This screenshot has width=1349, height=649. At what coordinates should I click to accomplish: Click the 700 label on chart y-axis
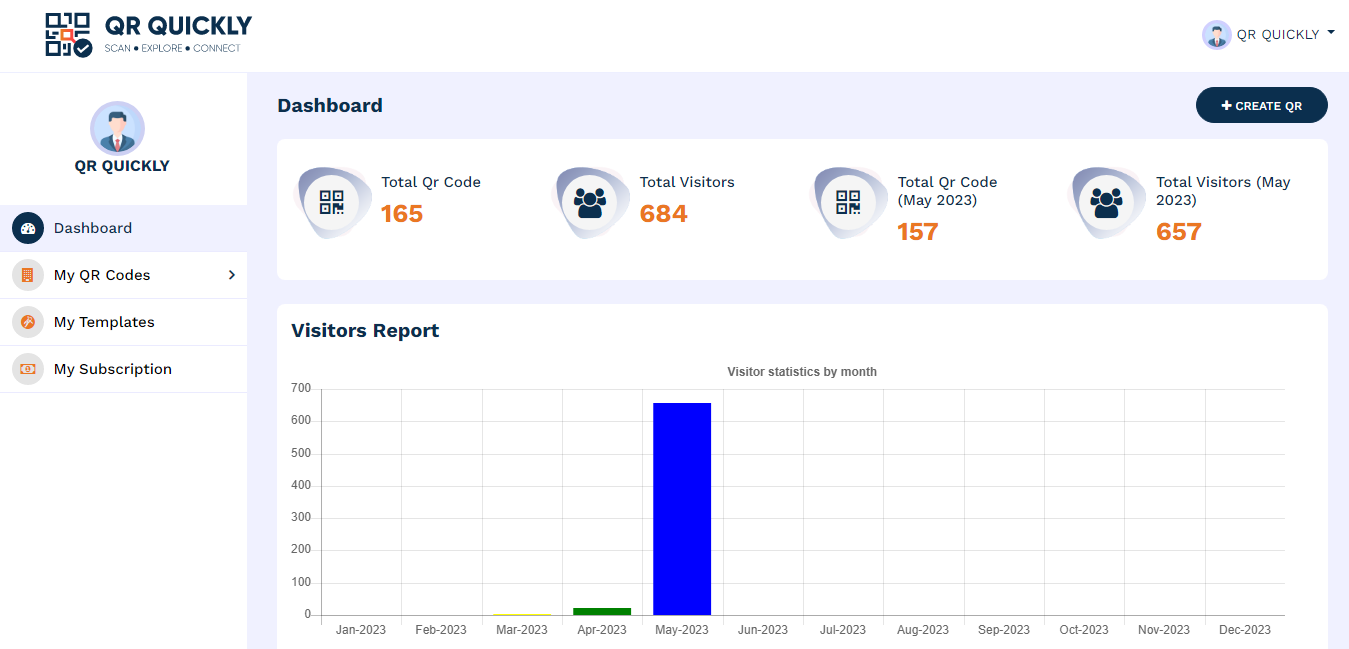coord(301,388)
